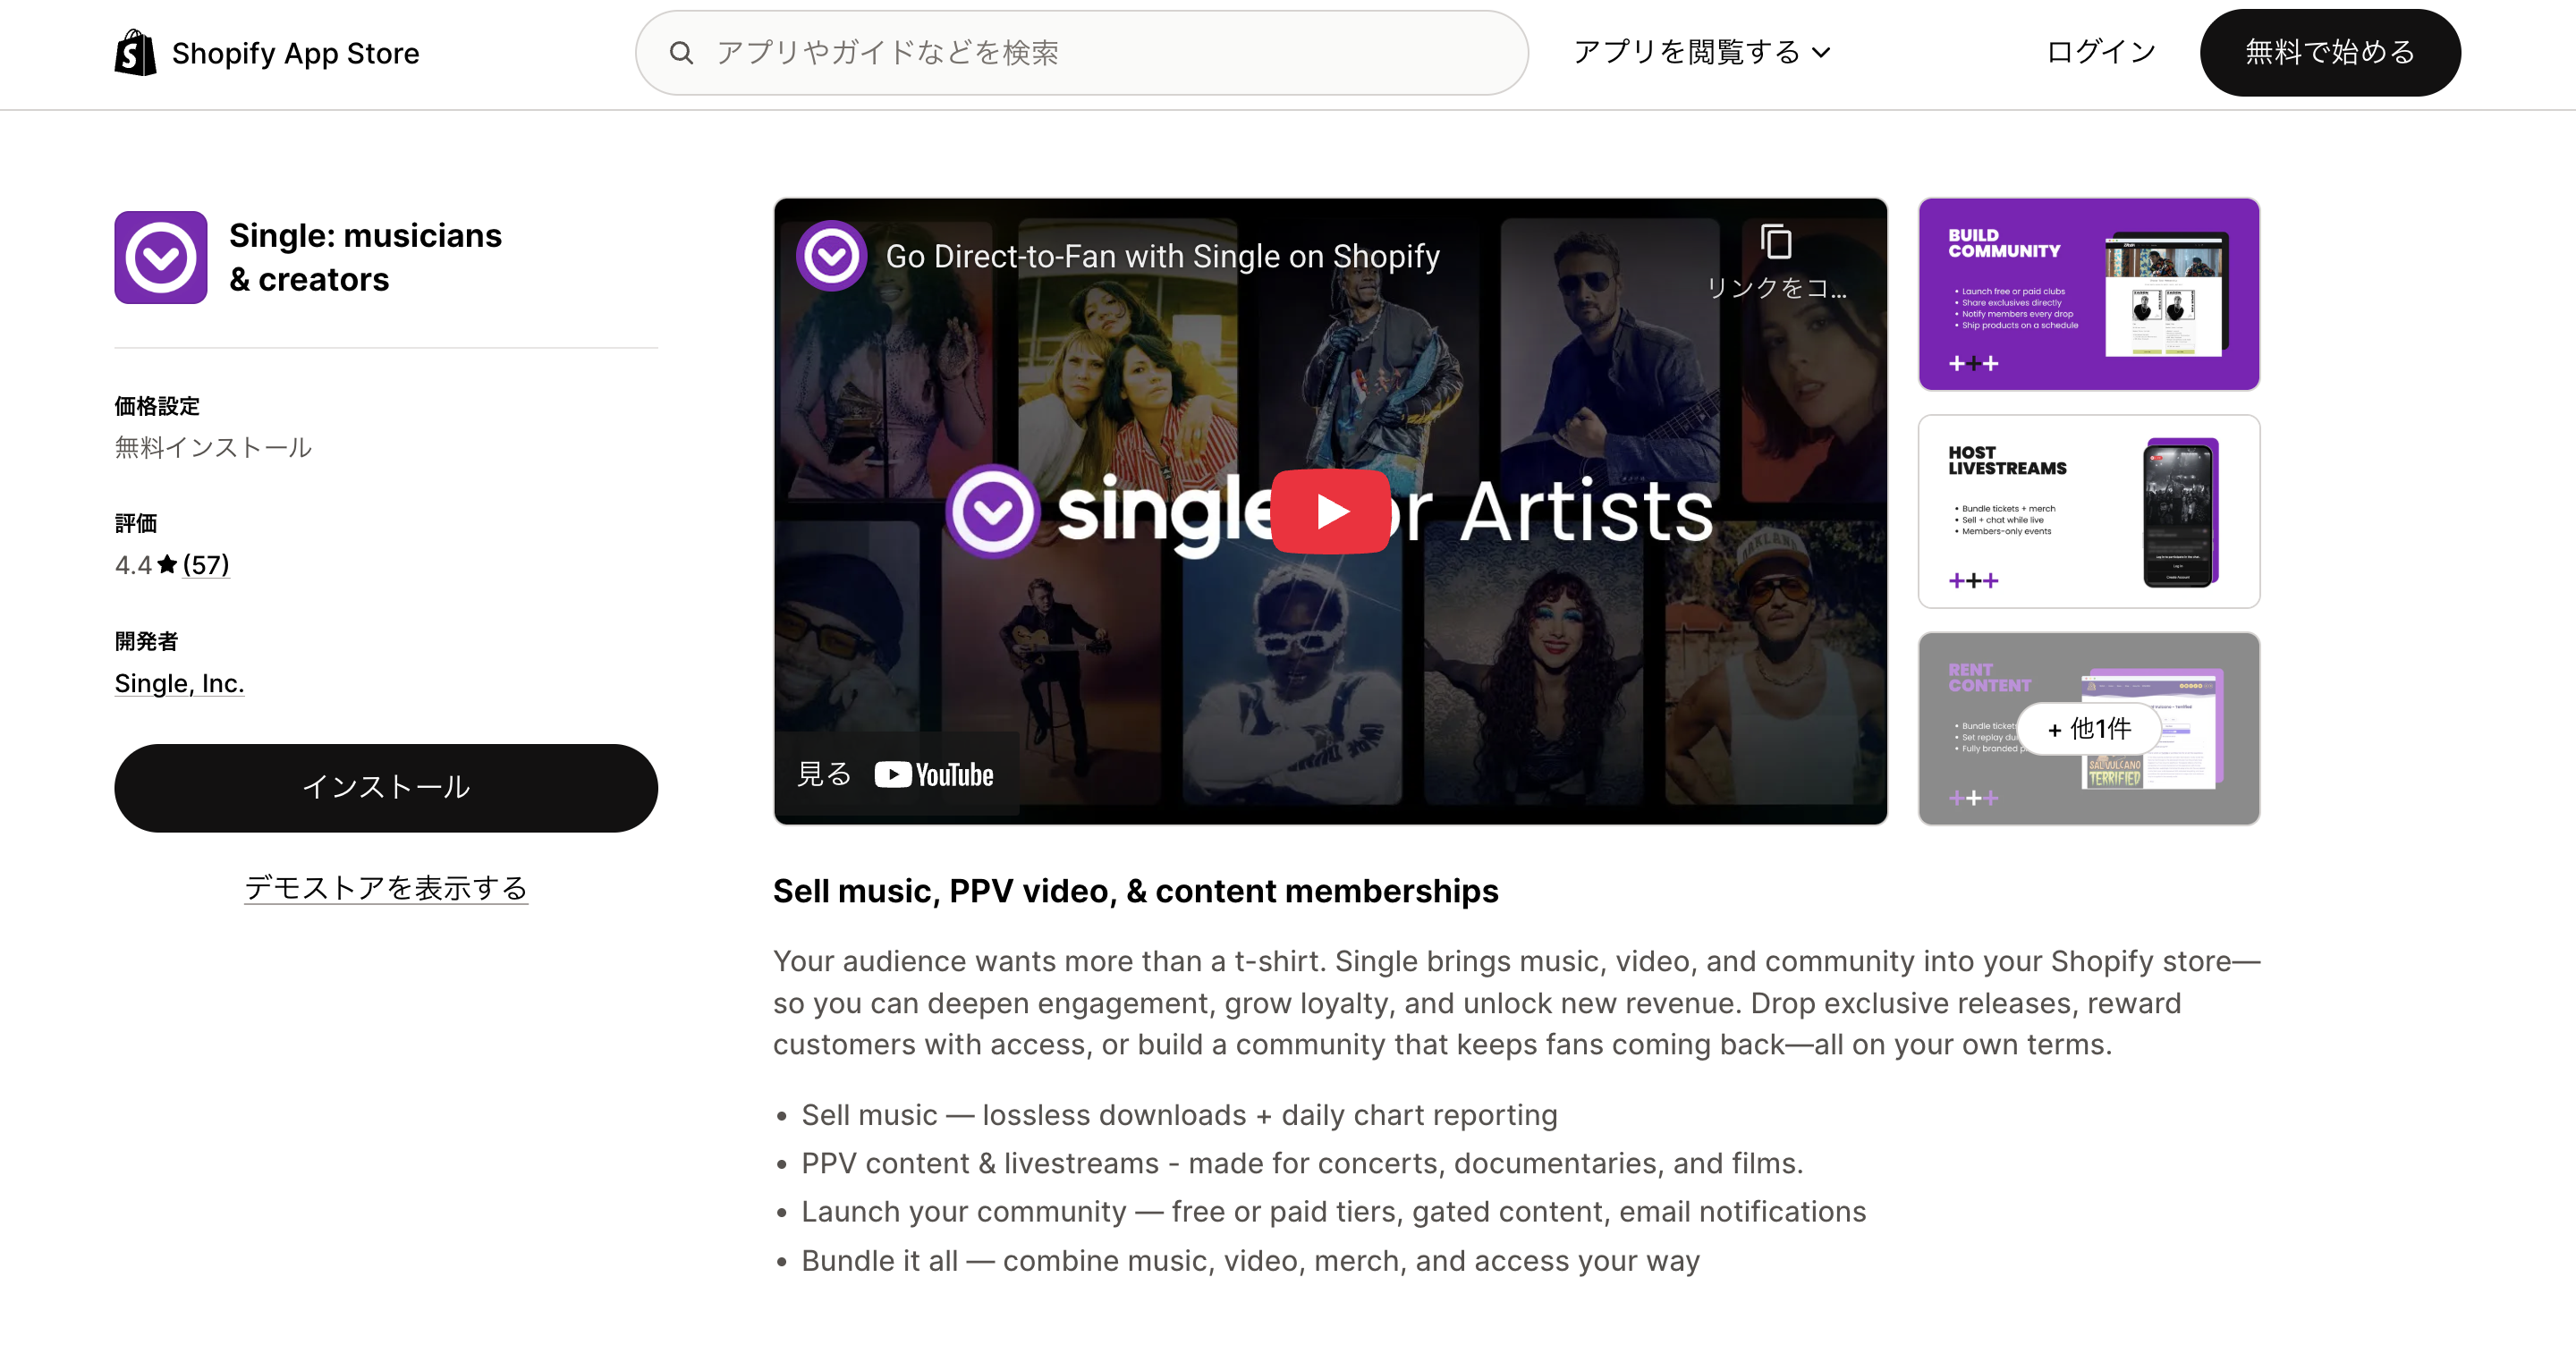Image resolution: width=2576 pixels, height=1345 pixels.
Task: Collapse the アプリを閲覧する chevron arrow
Action: click(x=1824, y=52)
